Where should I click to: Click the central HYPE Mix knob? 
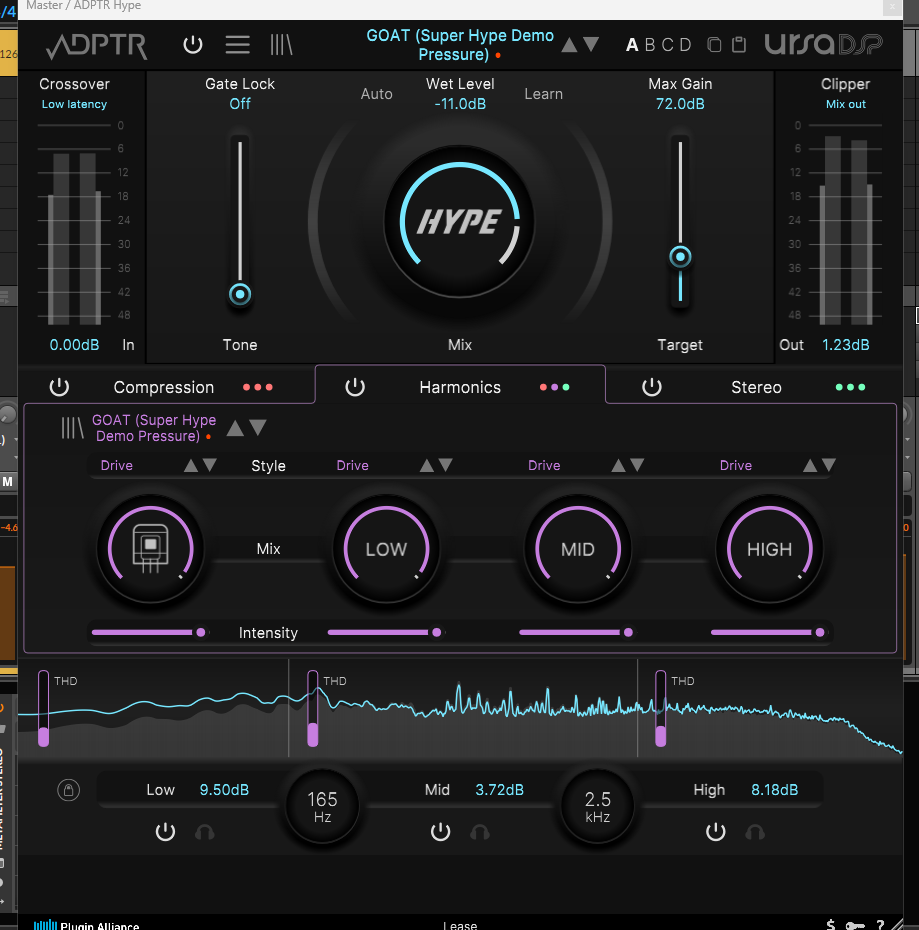(x=459, y=222)
